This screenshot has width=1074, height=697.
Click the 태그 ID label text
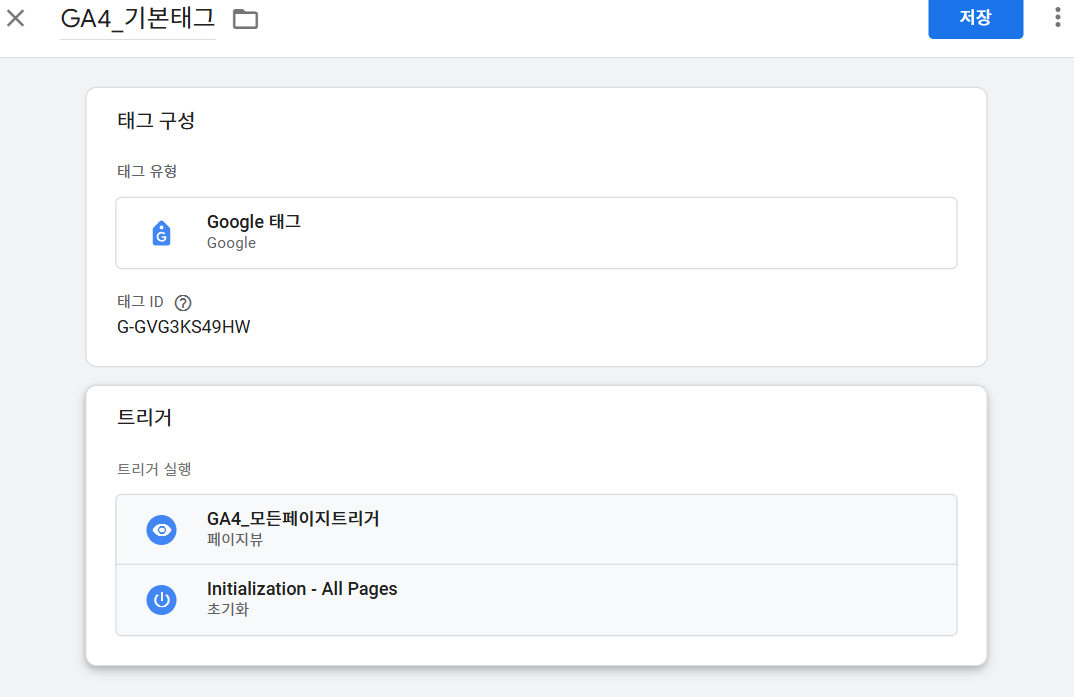pyautogui.click(x=140, y=302)
